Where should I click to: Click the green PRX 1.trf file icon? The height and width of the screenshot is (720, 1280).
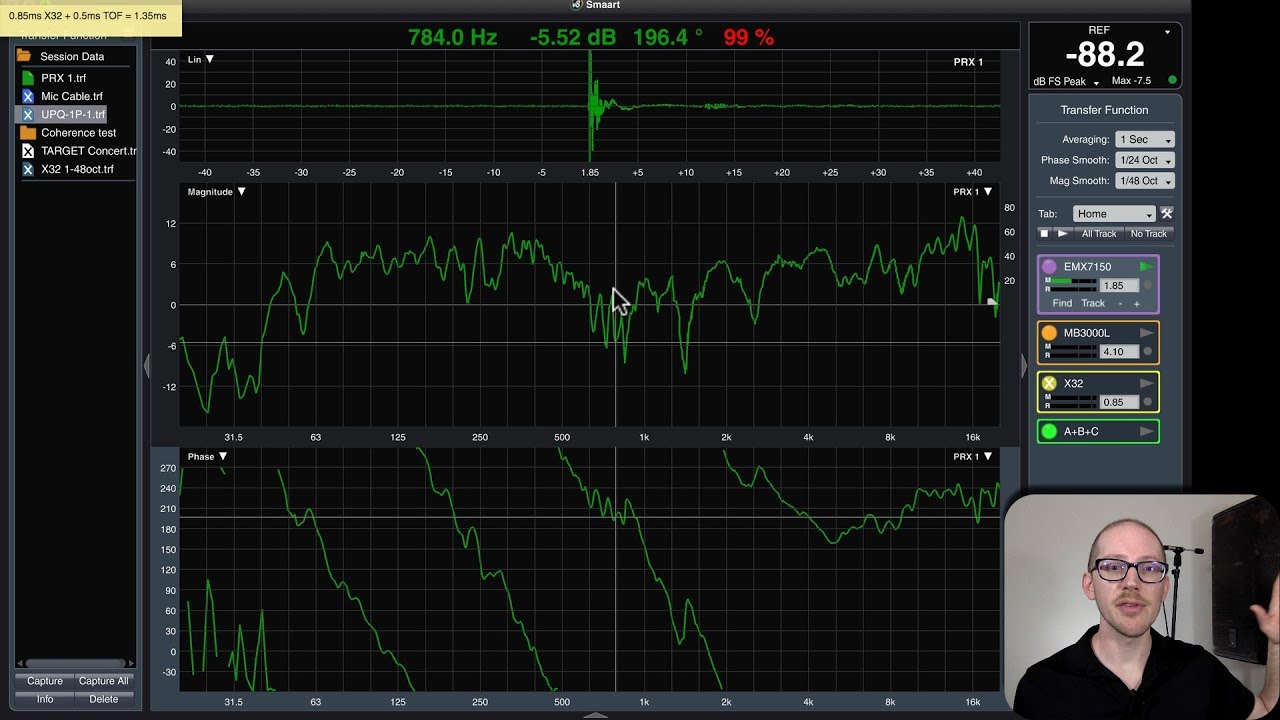[28, 78]
